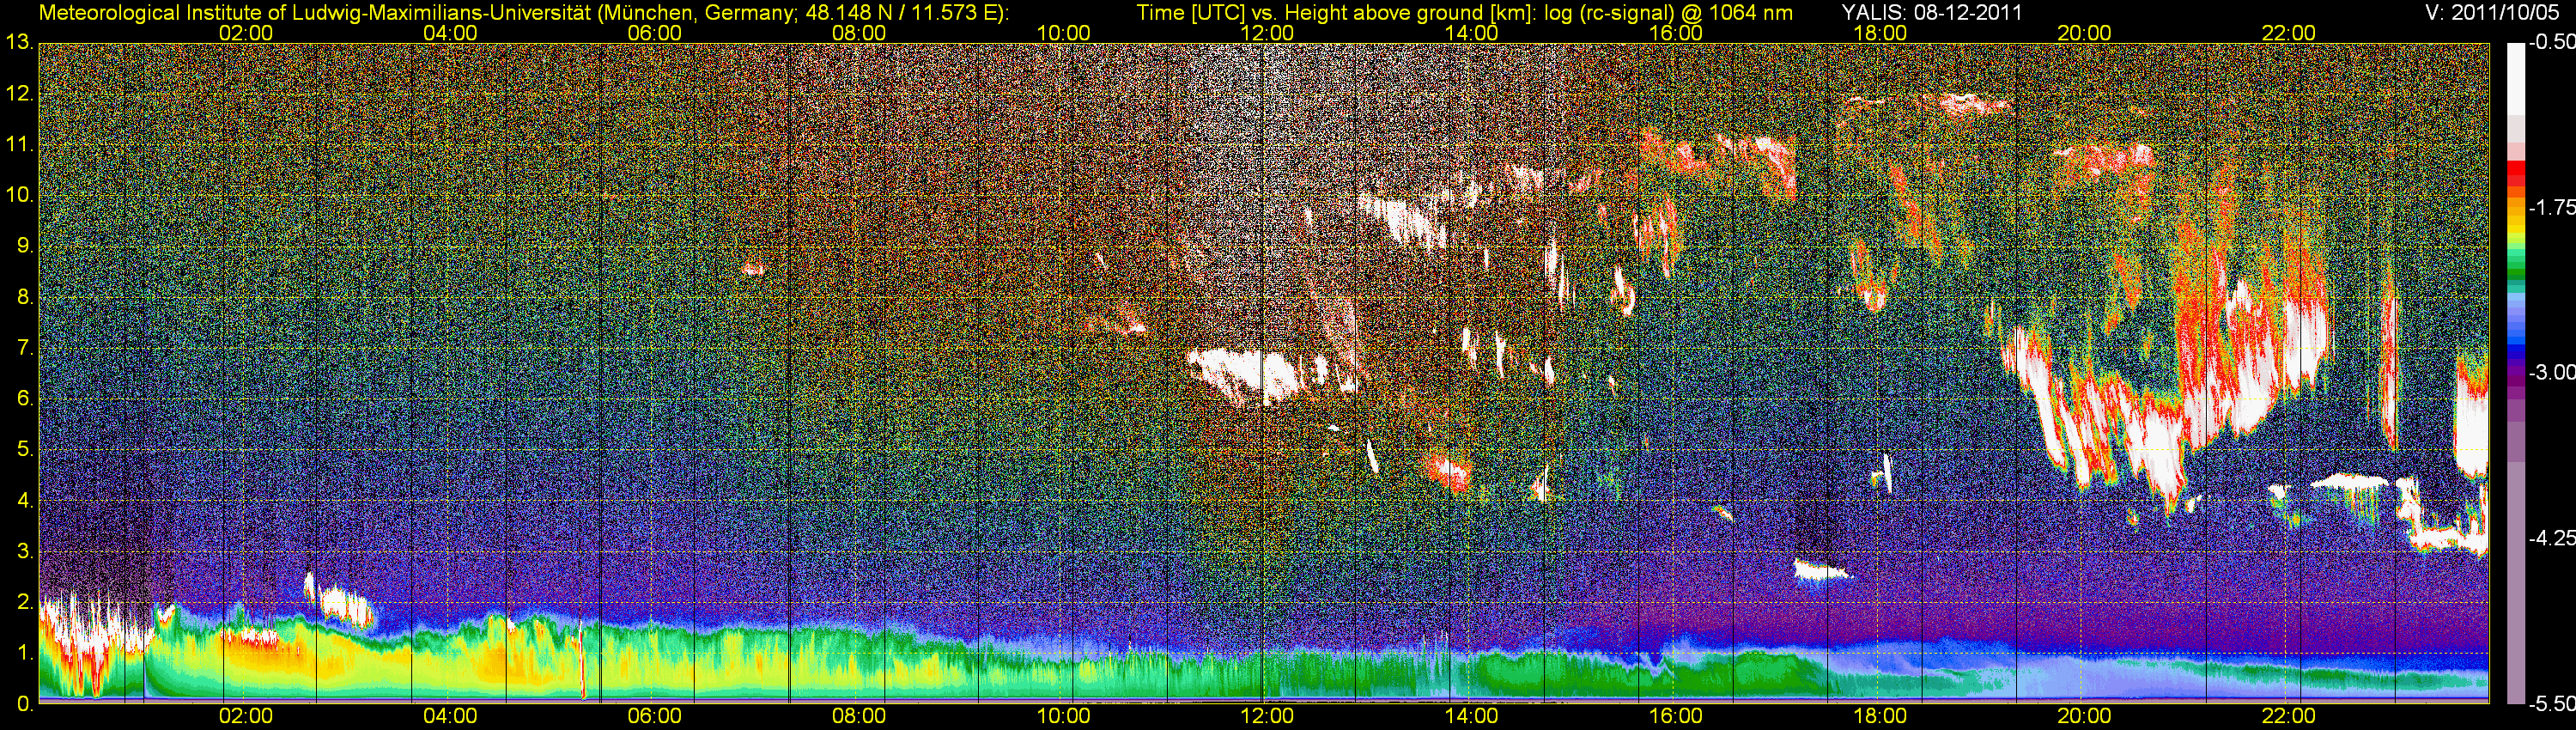Click the '04:00' label on the bottom time axis
2576x730 pixels.
coord(450,717)
